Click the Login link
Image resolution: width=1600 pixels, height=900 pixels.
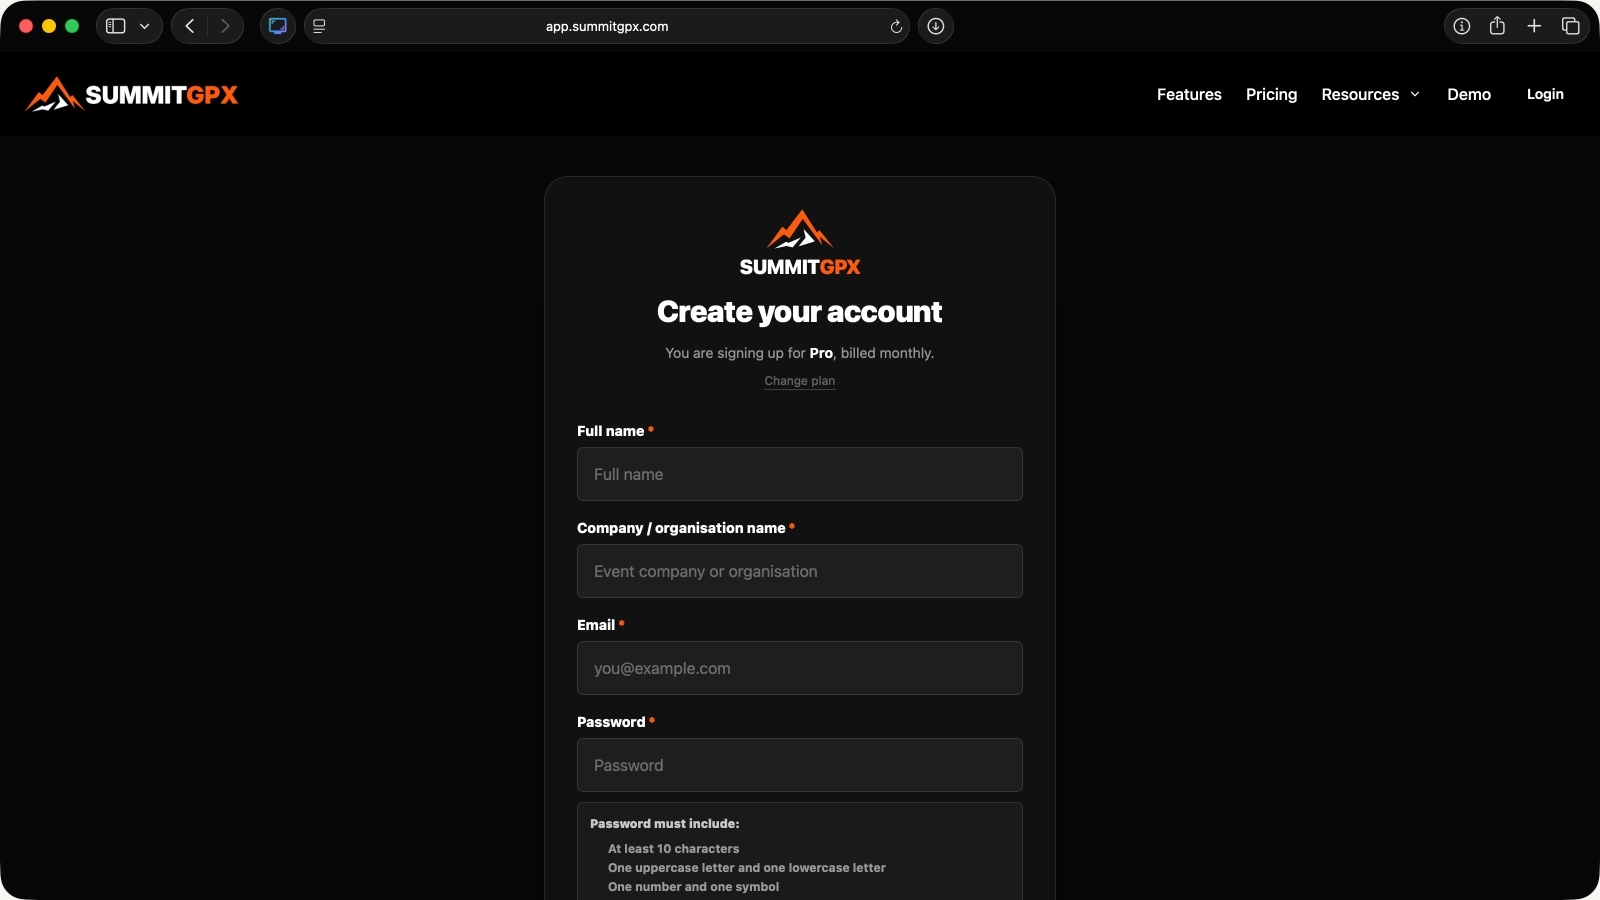pos(1545,94)
